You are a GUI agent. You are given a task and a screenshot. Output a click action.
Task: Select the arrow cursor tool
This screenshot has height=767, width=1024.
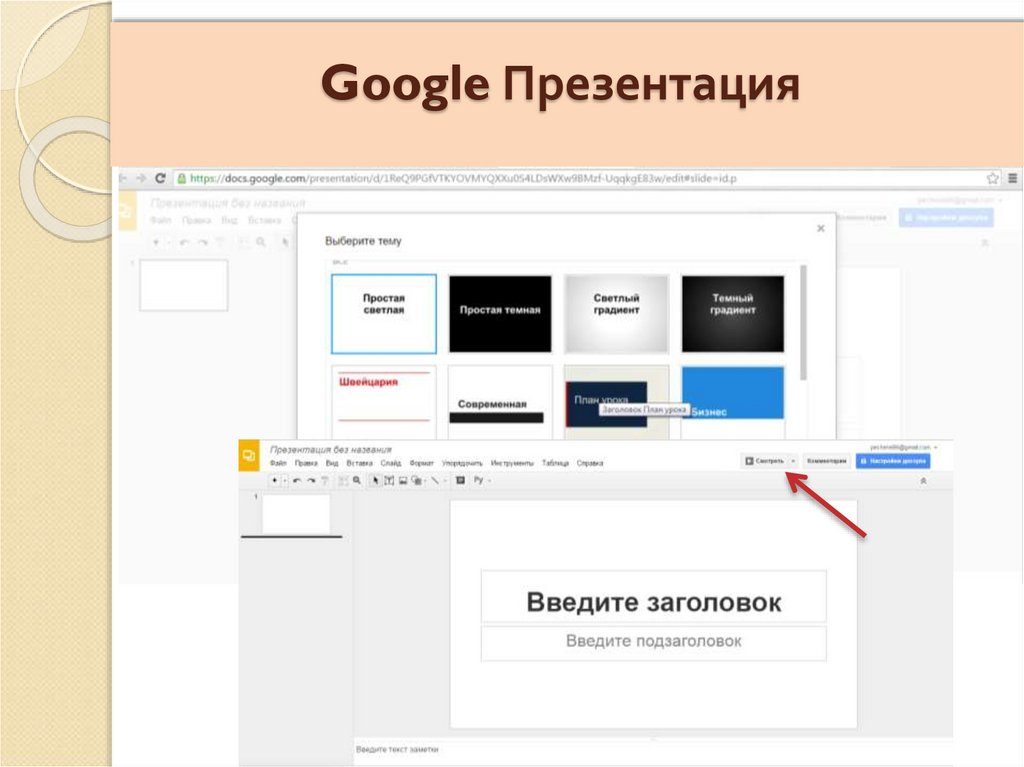[x=376, y=480]
